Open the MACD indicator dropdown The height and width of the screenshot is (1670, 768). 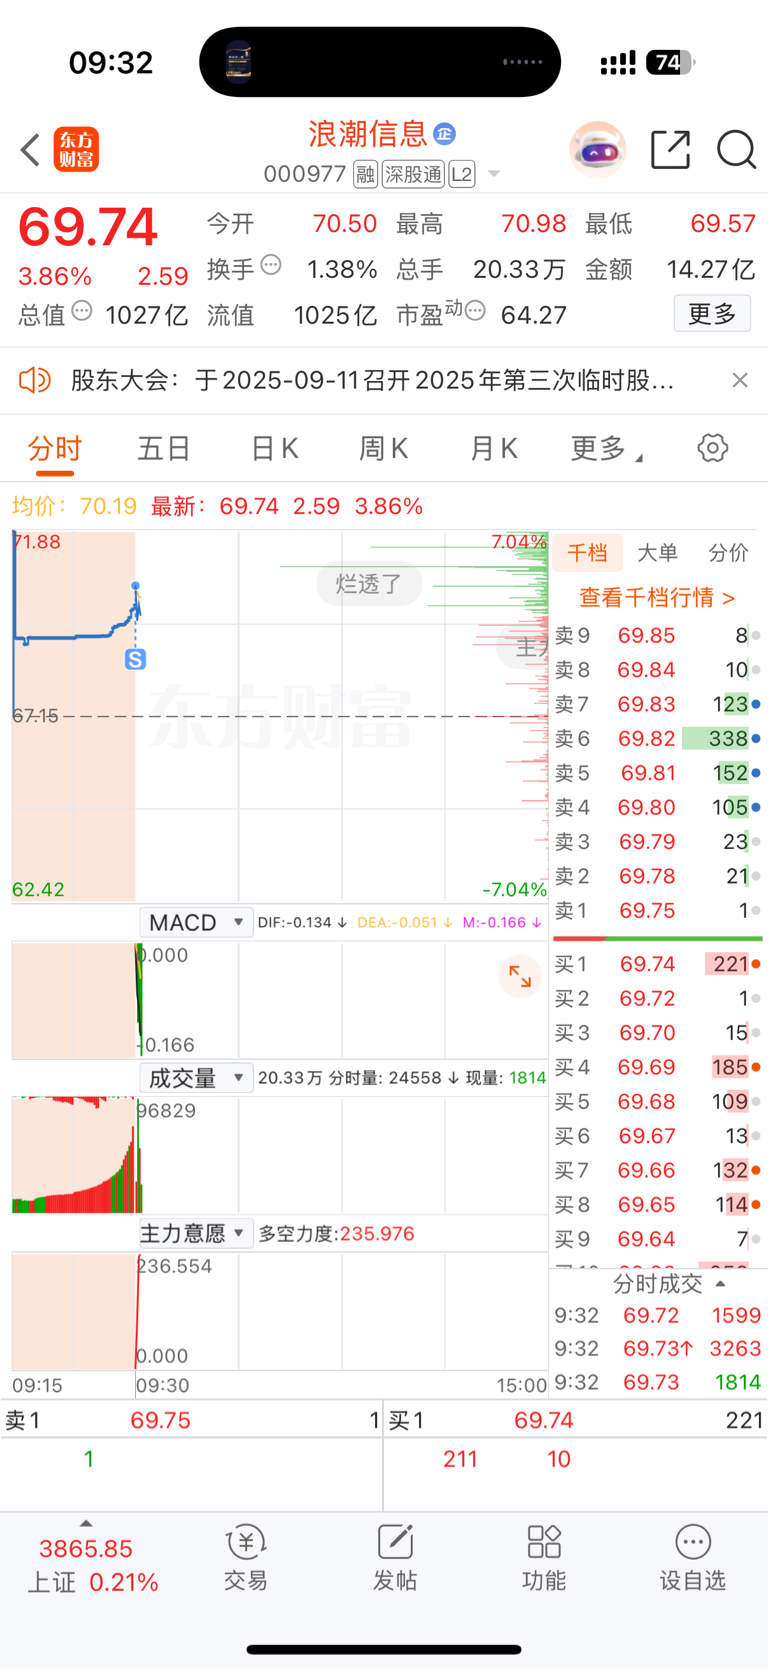196,922
